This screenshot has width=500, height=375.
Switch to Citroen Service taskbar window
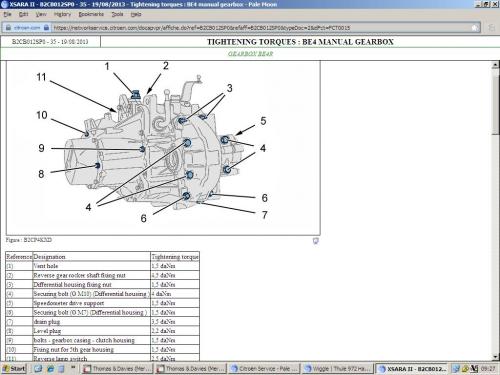pyautogui.click(x=264, y=369)
